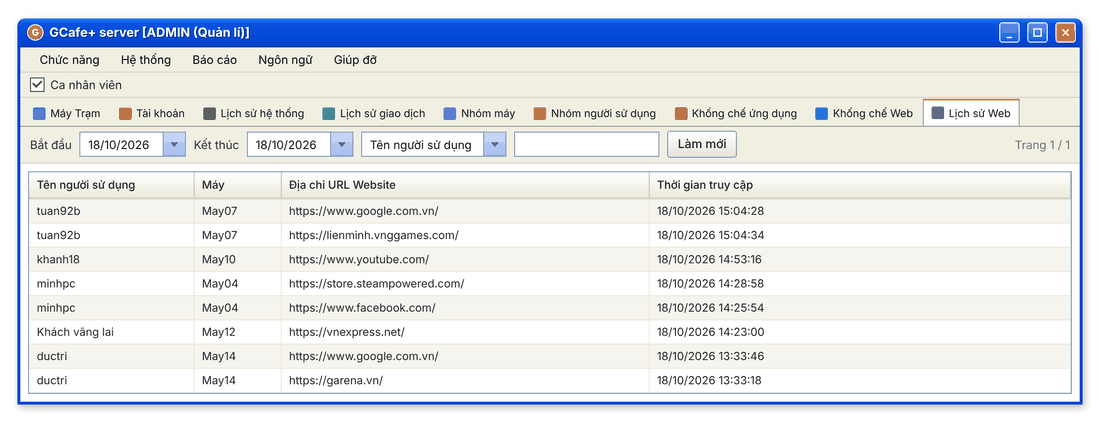1100x422 pixels.
Task: Click the Khách vãng lai user cell
Action: [x=112, y=332]
